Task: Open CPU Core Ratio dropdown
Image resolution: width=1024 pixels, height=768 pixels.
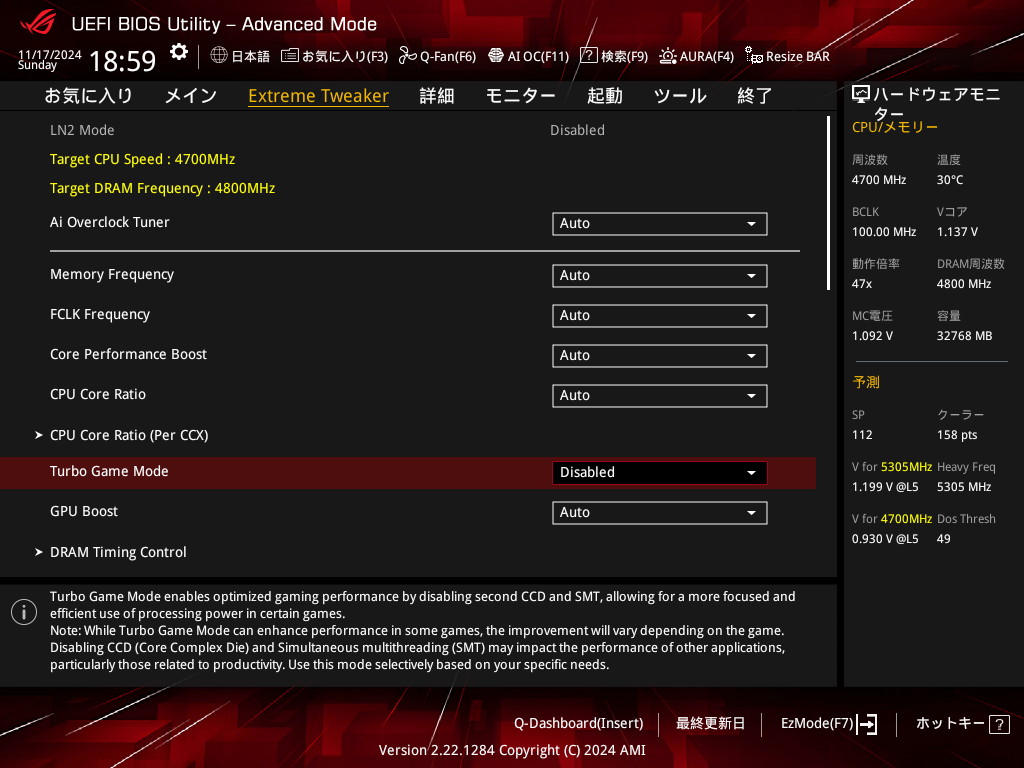Action: pyautogui.click(x=660, y=396)
